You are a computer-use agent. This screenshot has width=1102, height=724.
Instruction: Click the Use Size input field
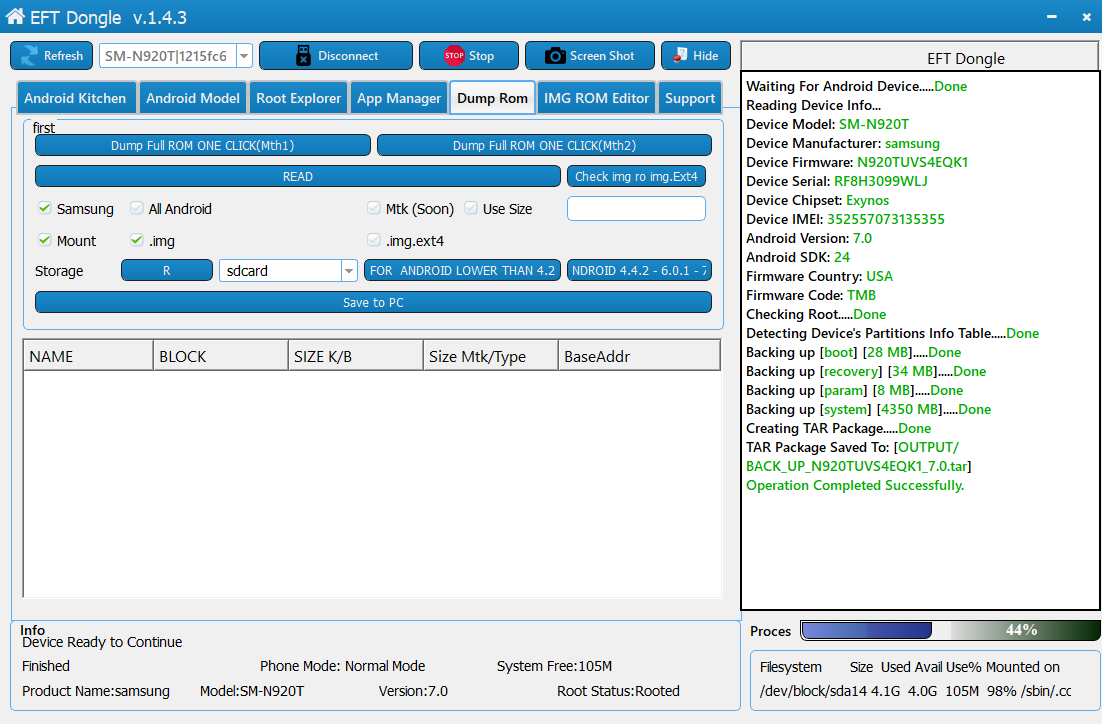tap(636, 209)
